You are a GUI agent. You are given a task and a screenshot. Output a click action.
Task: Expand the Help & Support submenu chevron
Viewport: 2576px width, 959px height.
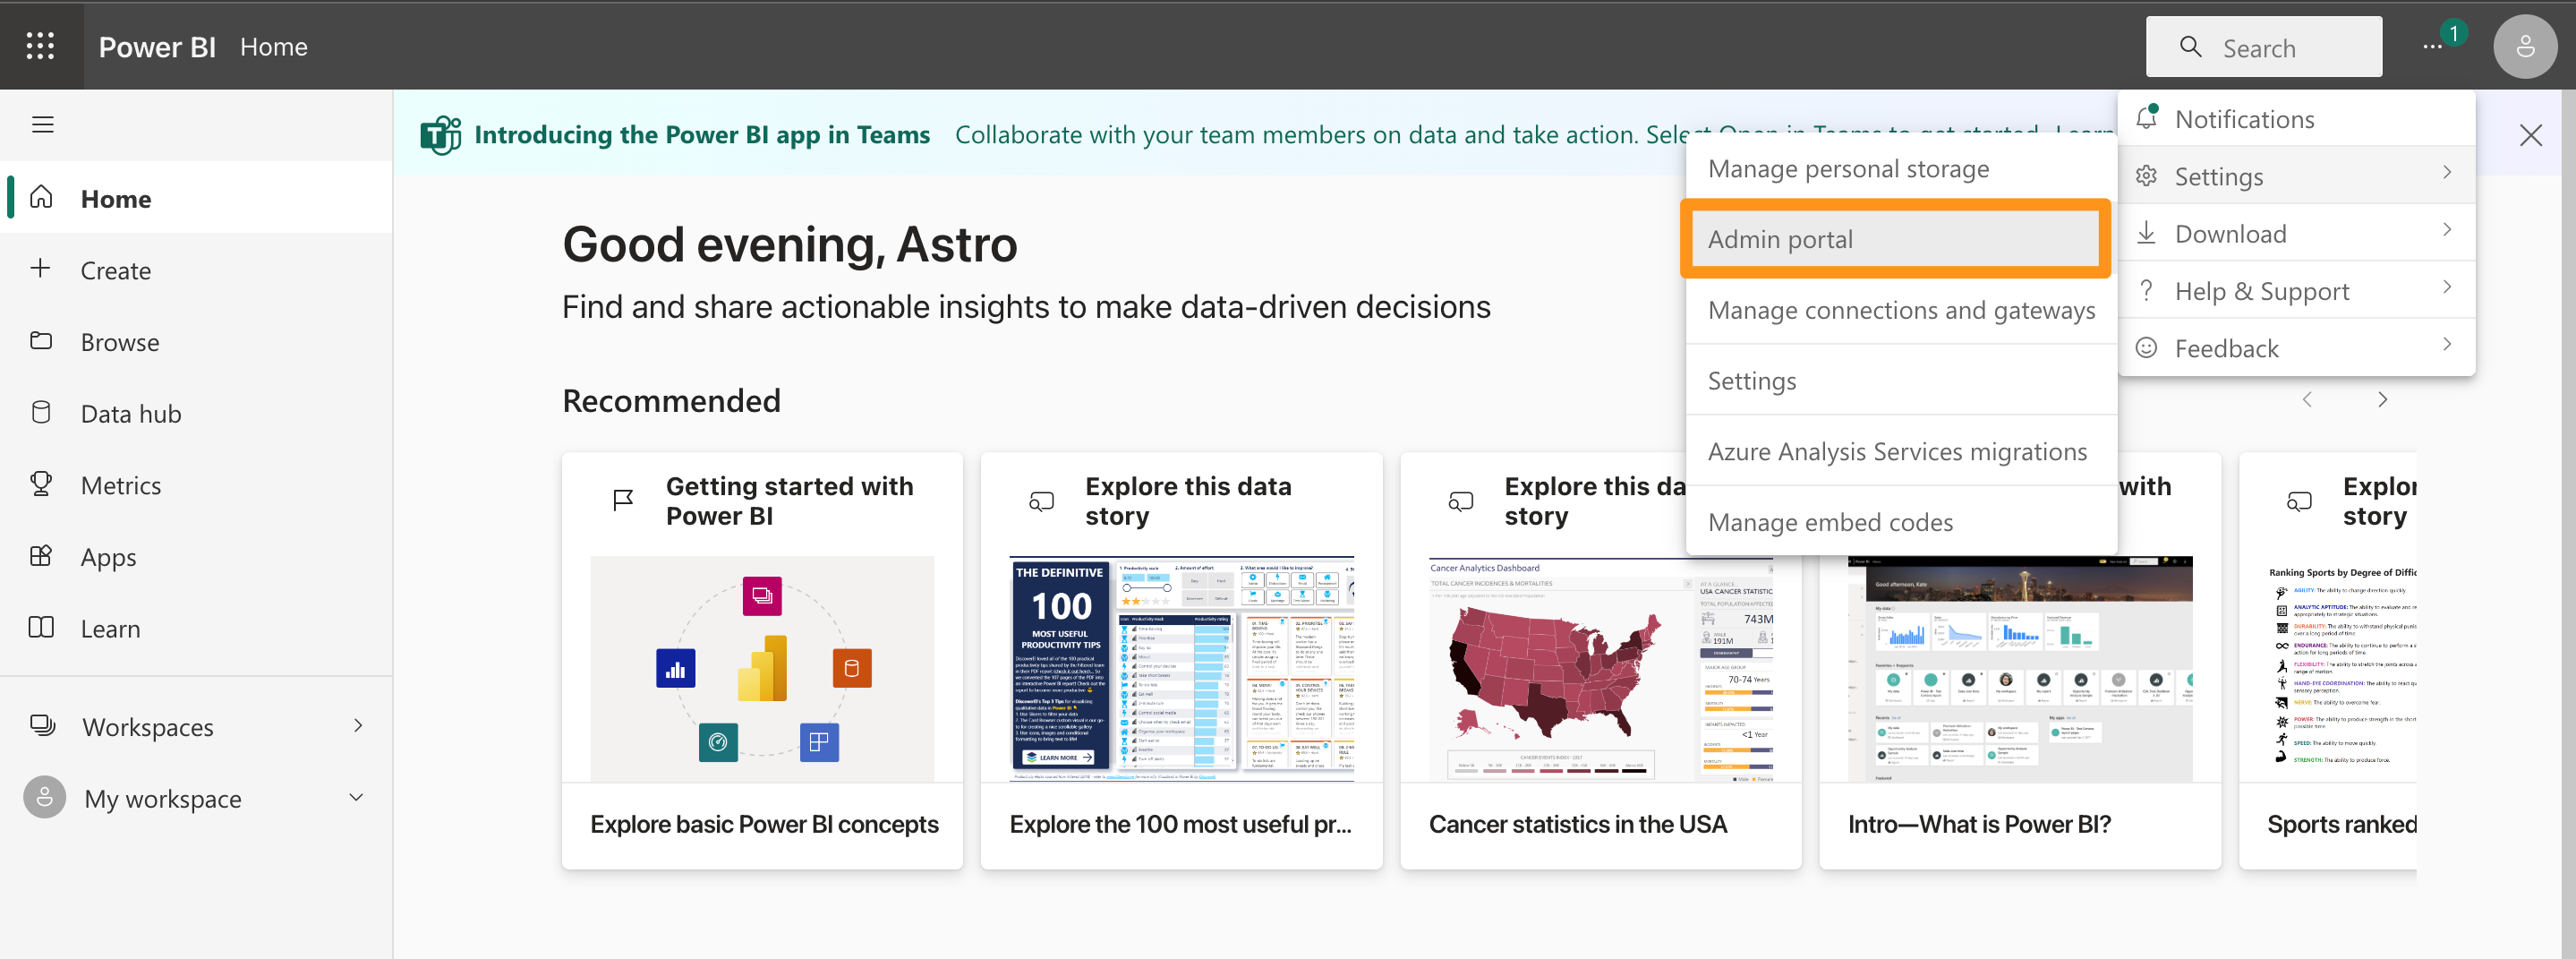point(2446,287)
